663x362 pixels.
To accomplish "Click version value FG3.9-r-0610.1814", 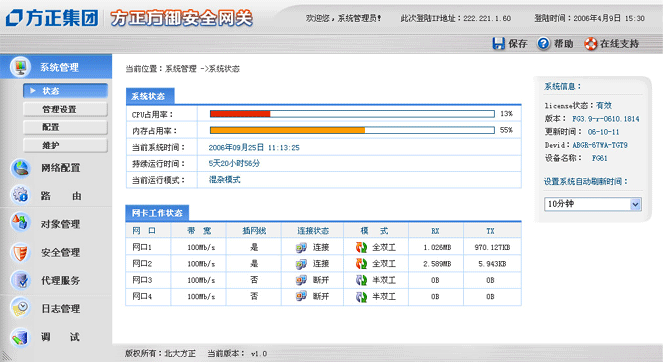I will tap(605, 119).
